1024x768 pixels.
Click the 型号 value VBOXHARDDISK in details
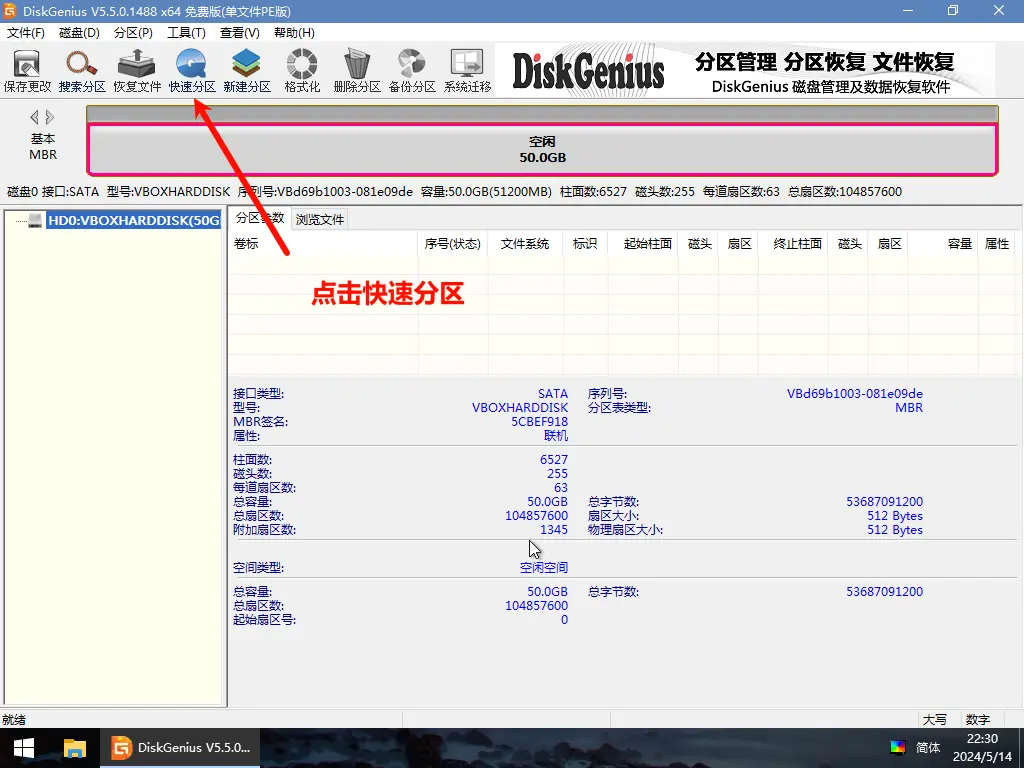tap(520, 408)
